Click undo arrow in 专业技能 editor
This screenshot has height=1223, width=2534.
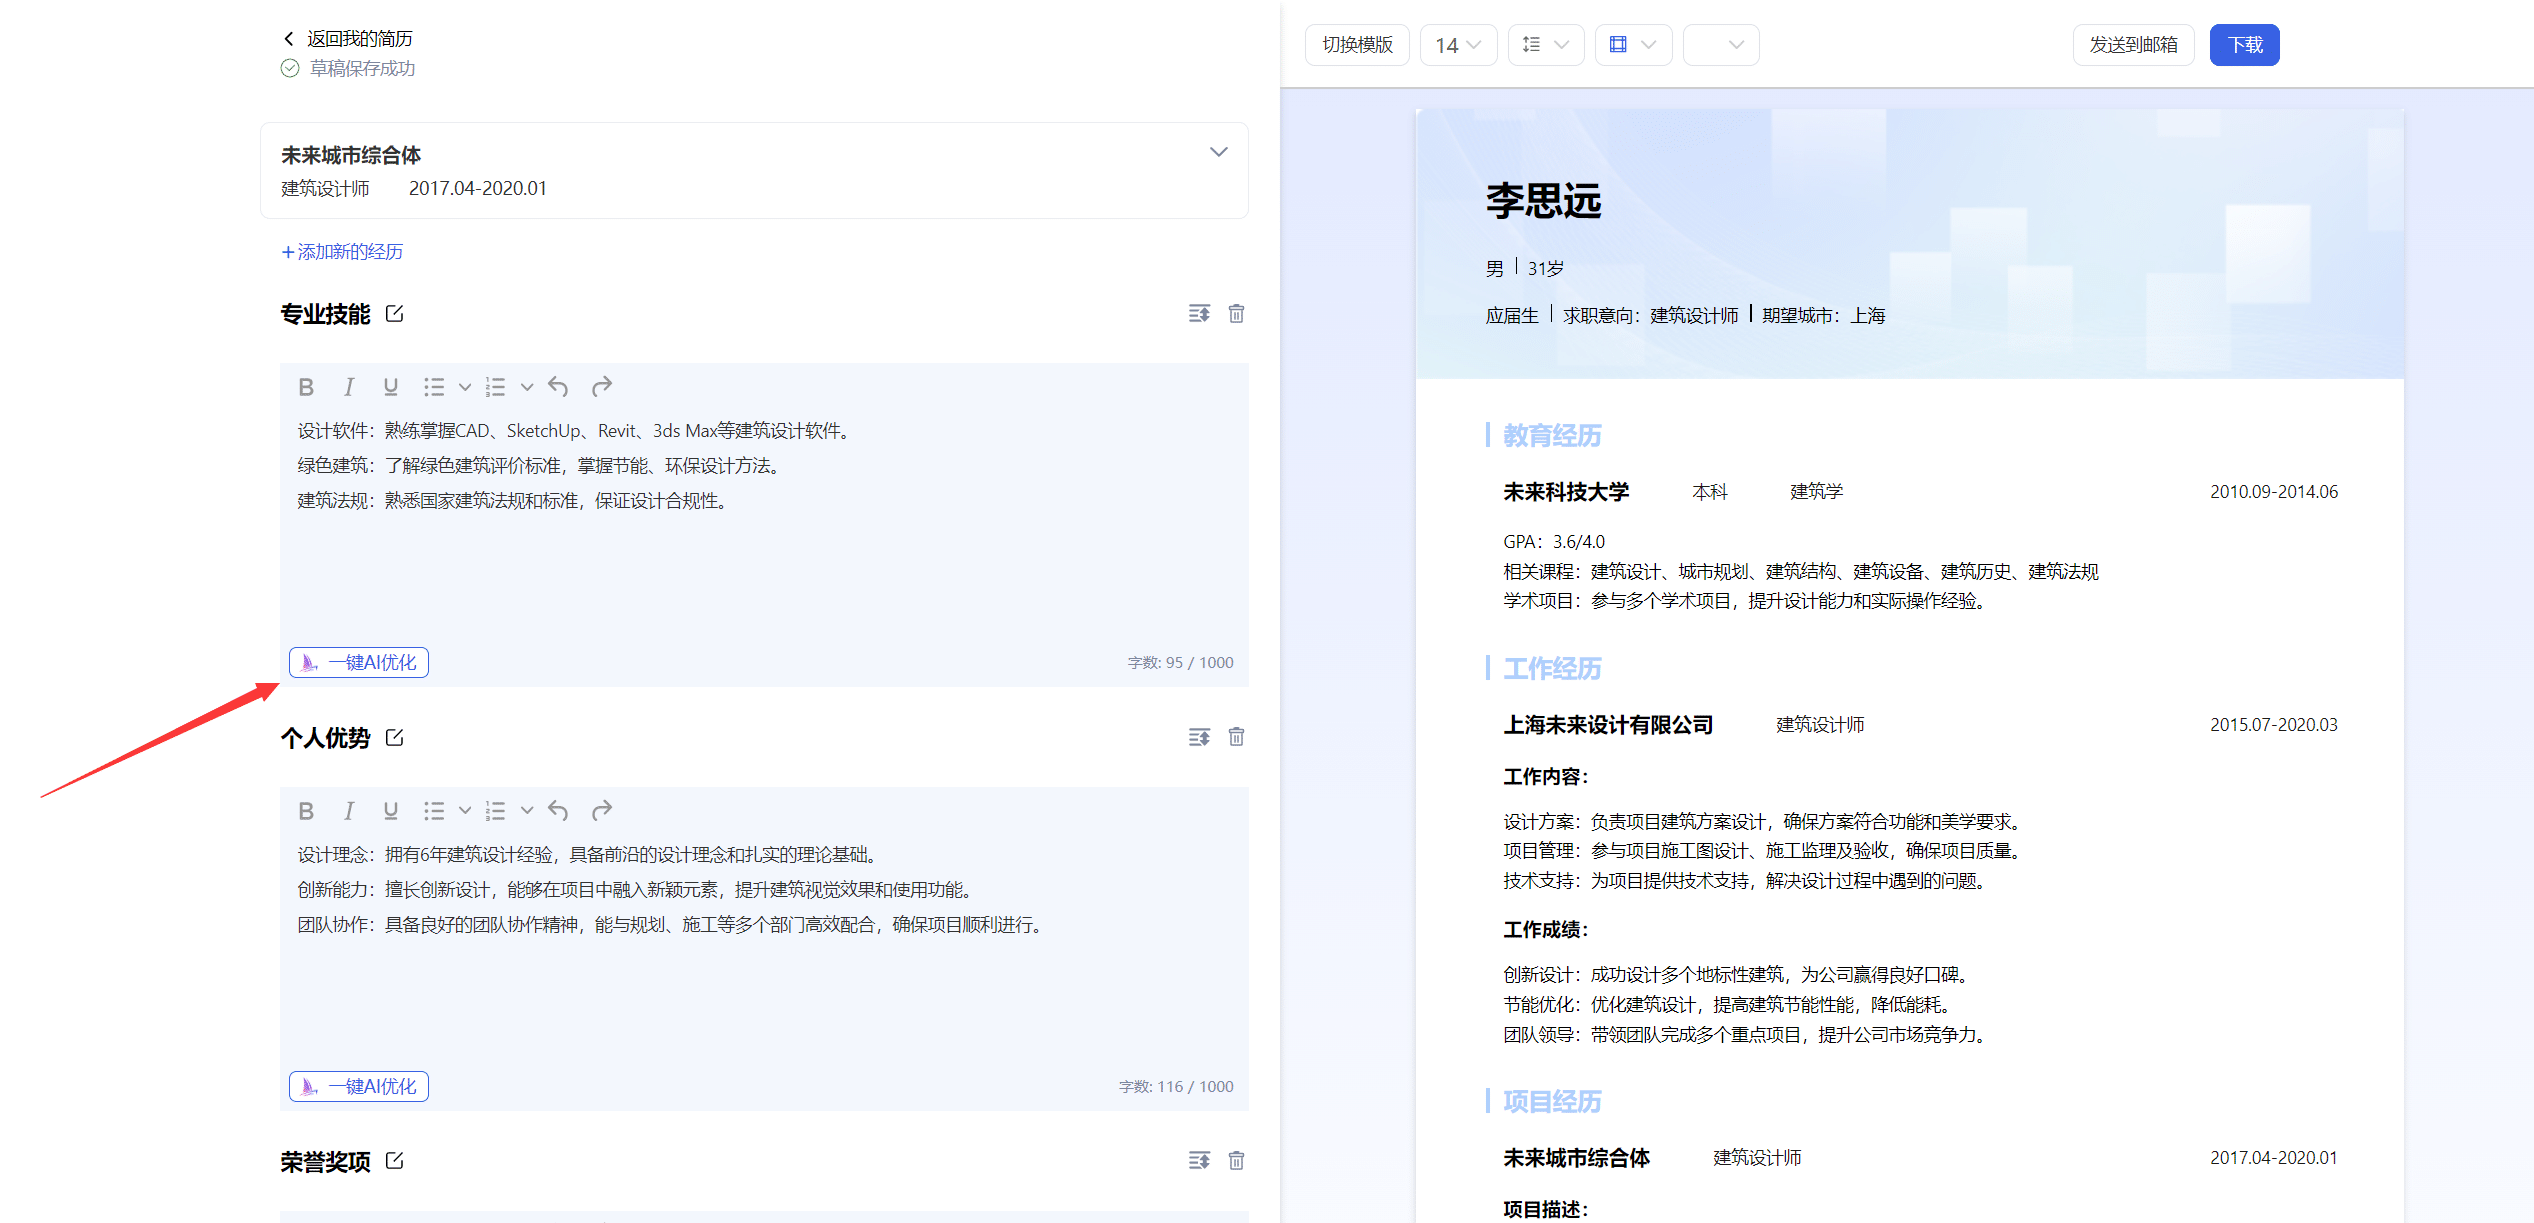coord(558,387)
